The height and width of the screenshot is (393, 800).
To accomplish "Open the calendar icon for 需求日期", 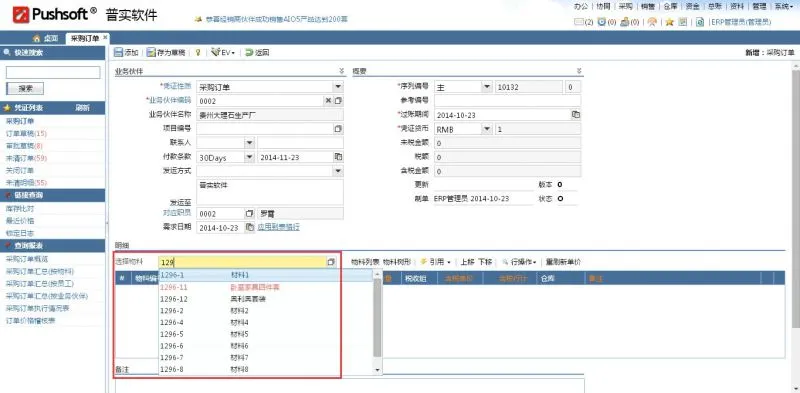I will tap(249, 227).
